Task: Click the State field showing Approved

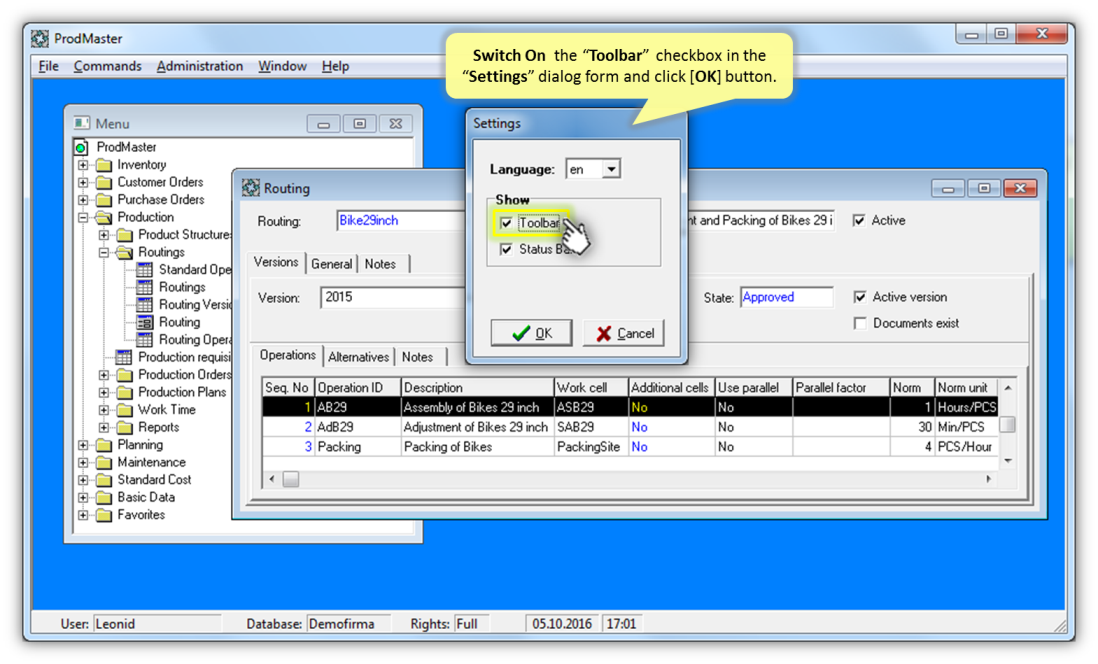Action: click(x=786, y=297)
